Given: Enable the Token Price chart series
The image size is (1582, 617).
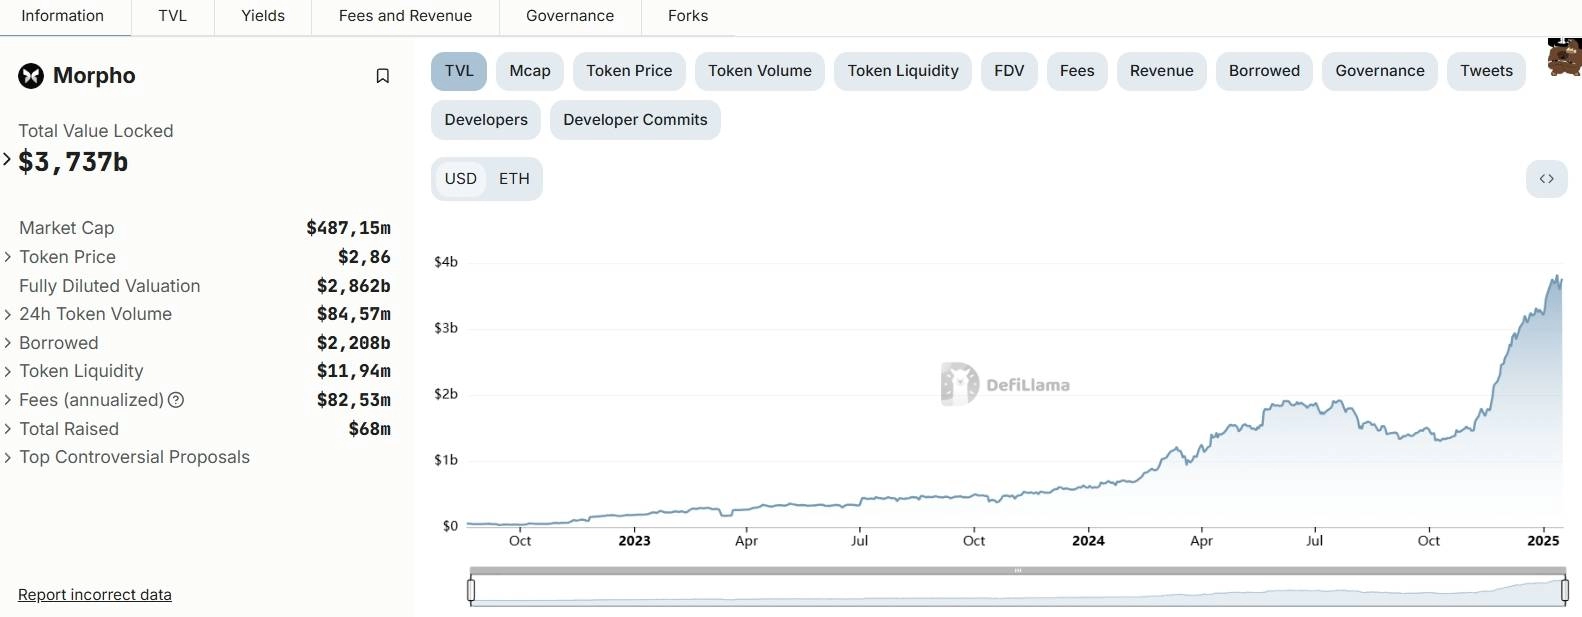Looking at the screenshot, I should pos(629,71).
